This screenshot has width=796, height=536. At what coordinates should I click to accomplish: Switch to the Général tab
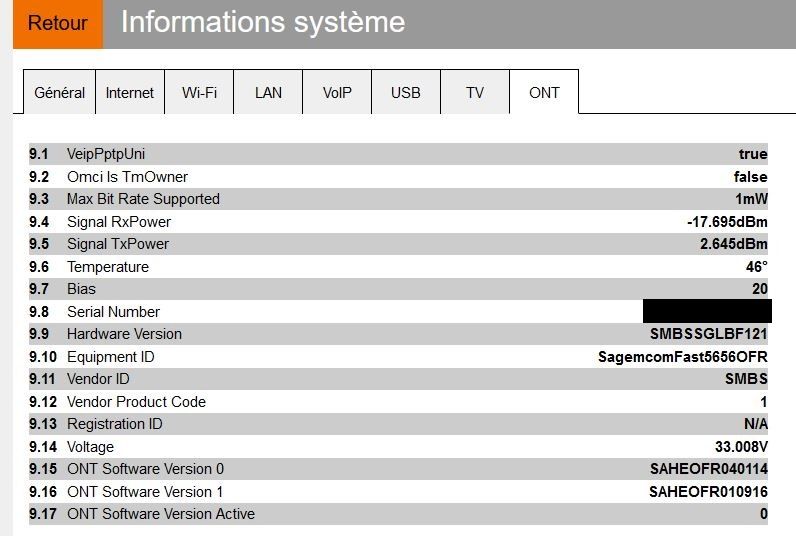click(60, 93)
